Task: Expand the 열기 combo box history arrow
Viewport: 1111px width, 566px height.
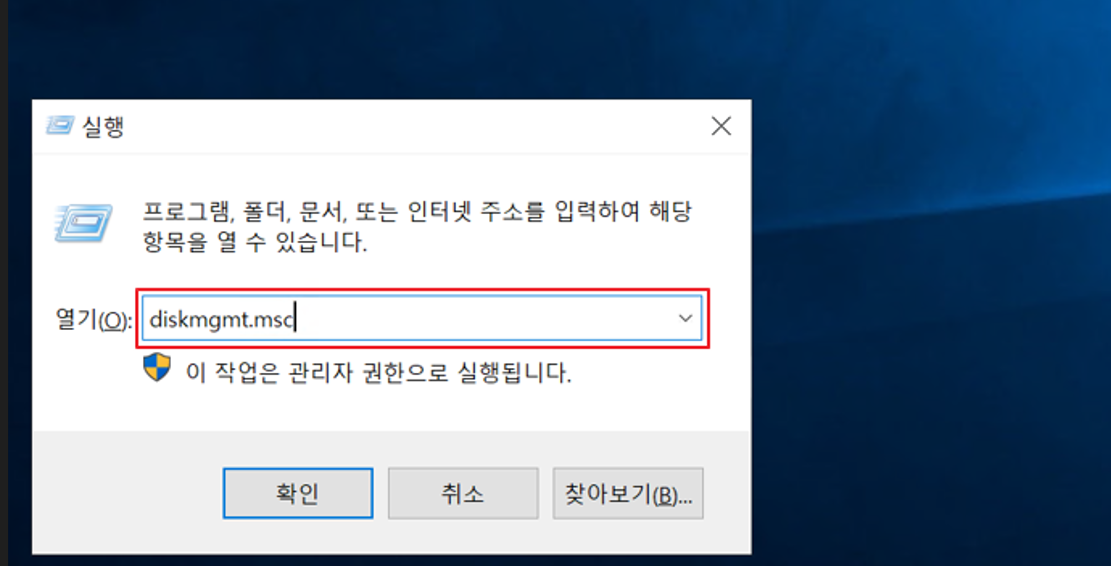Action: (685, 318)
